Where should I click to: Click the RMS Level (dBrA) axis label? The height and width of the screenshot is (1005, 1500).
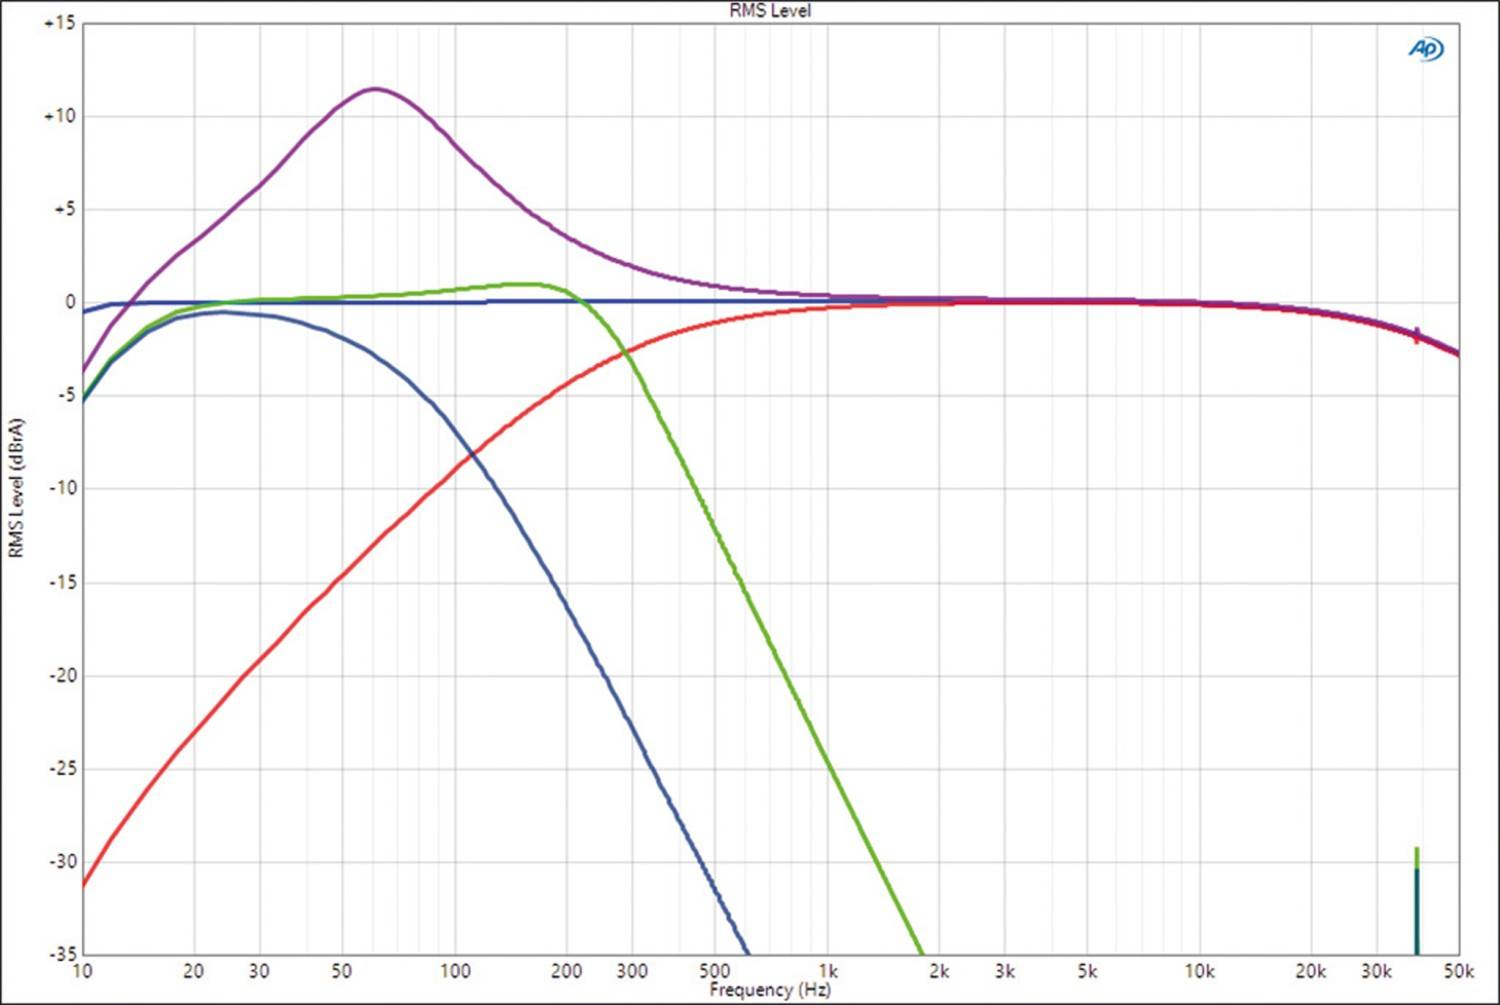pos(15,488)
